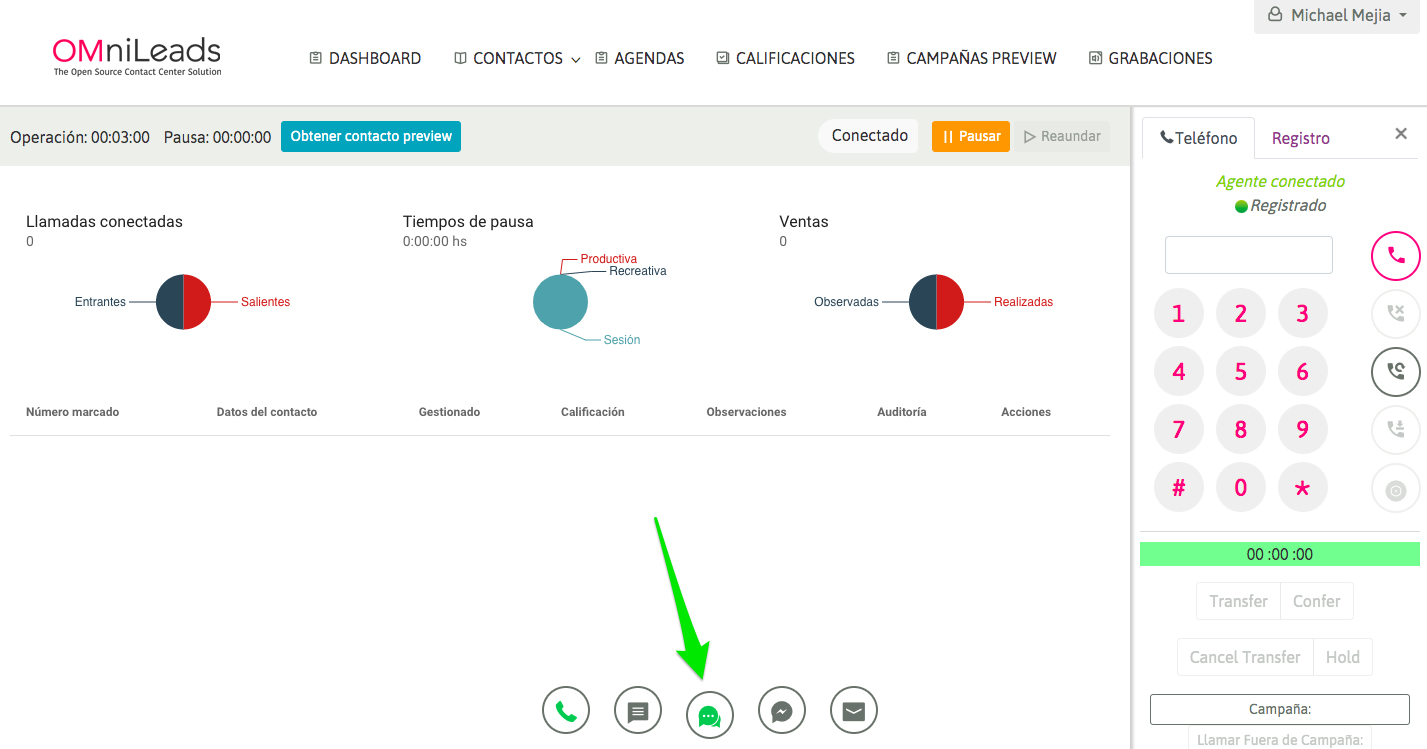Switch to the Registro tab
The height and width of the screenshot is (749, 1427).
[1300, 139]
